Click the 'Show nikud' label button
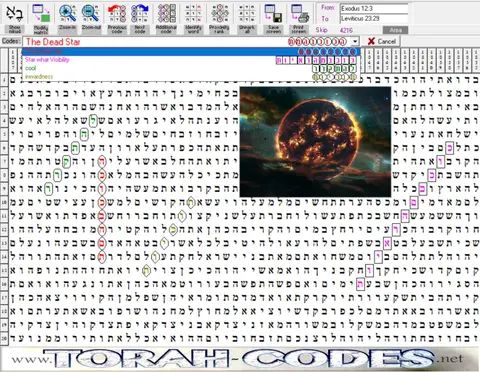The width and height of the screenshot is (480, 372). 15,29
